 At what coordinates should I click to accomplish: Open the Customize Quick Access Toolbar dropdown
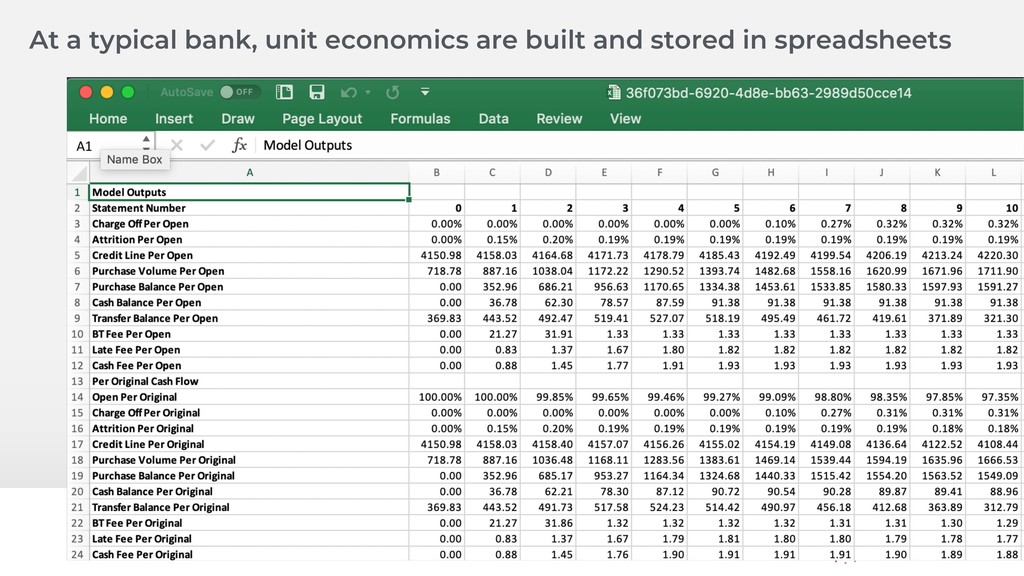point(425,93)
